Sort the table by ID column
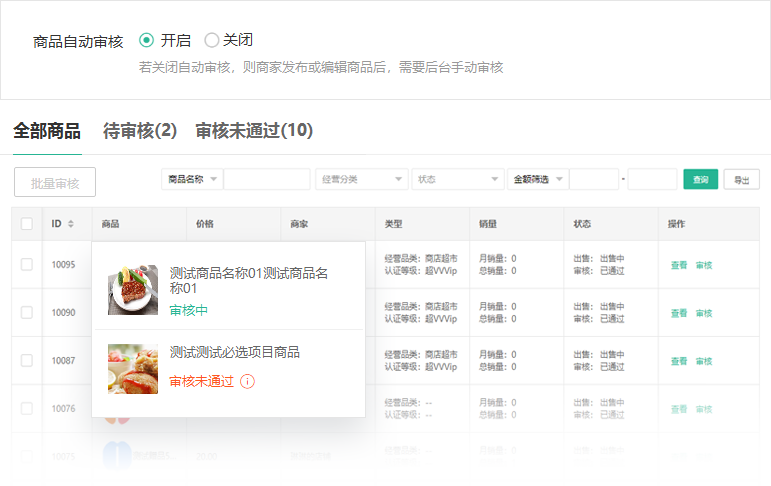Image resolution: width=771 pixels, height=486 pixels. pos(71,224)
